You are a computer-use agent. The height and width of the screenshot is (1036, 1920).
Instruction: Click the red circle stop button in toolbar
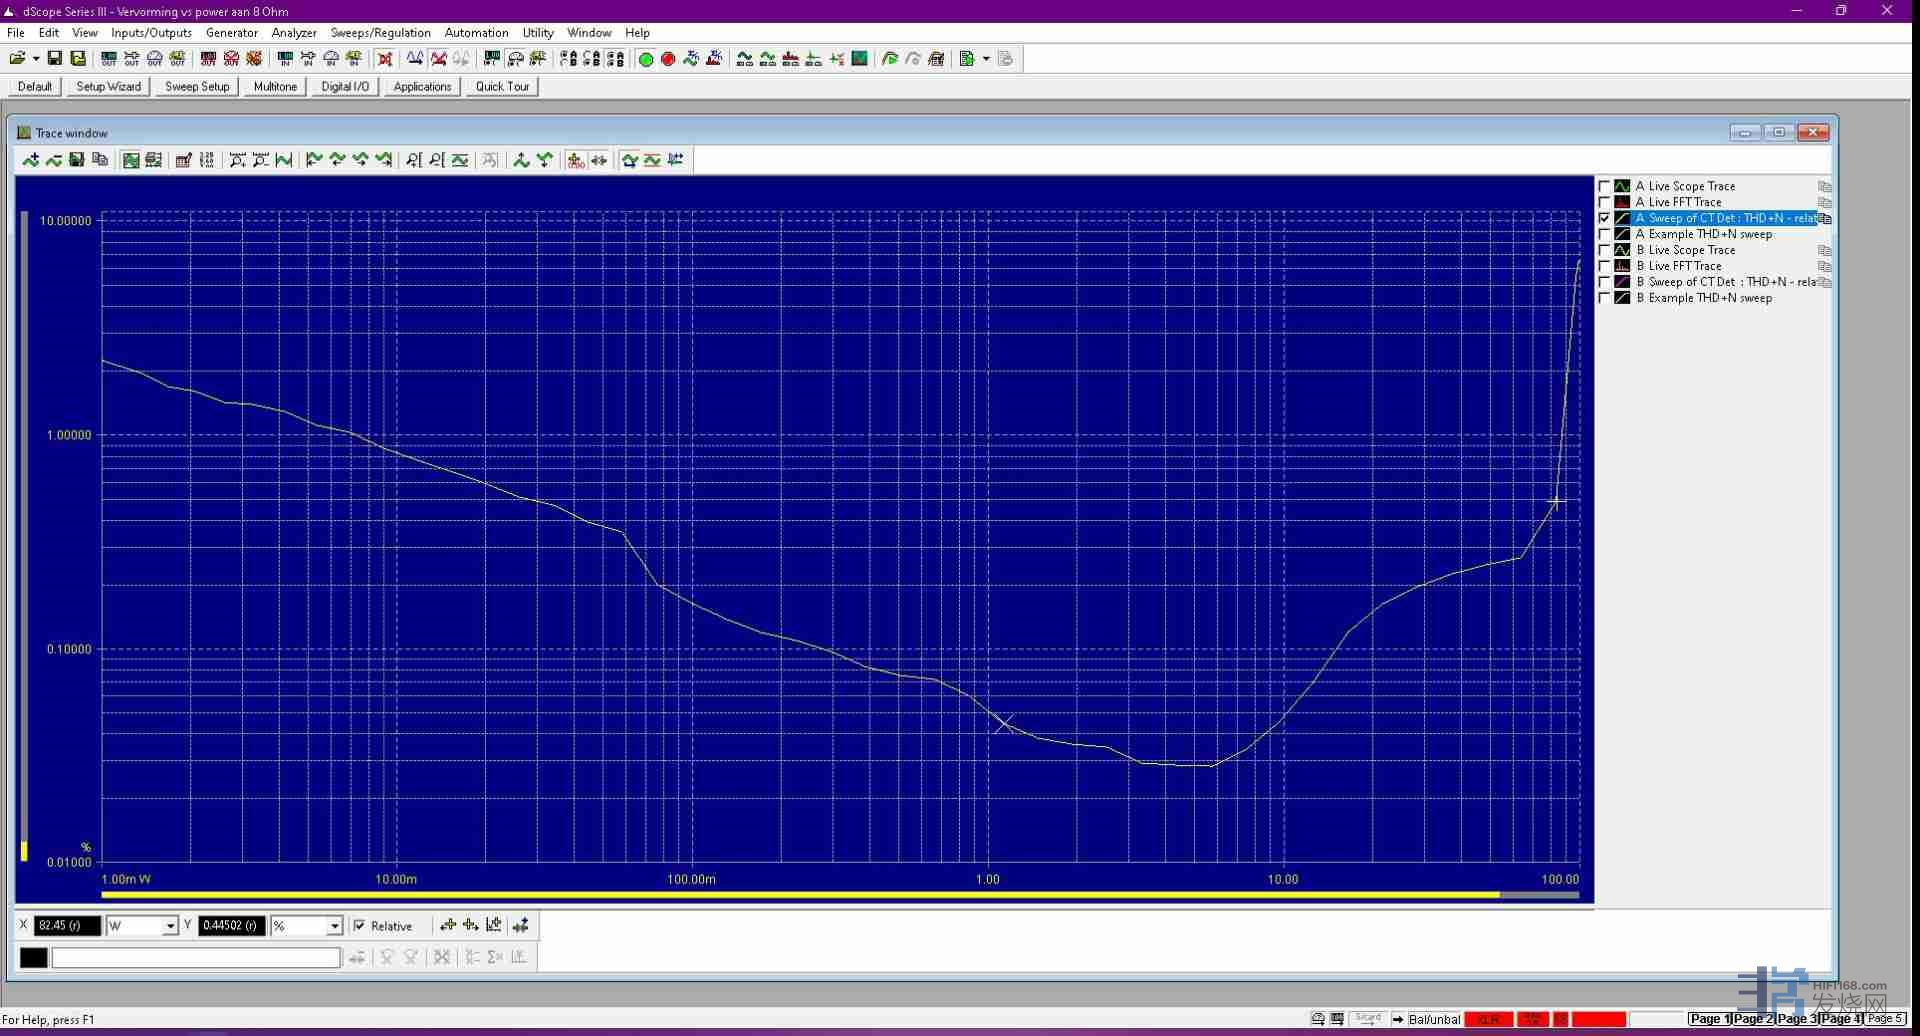(668, 59)
